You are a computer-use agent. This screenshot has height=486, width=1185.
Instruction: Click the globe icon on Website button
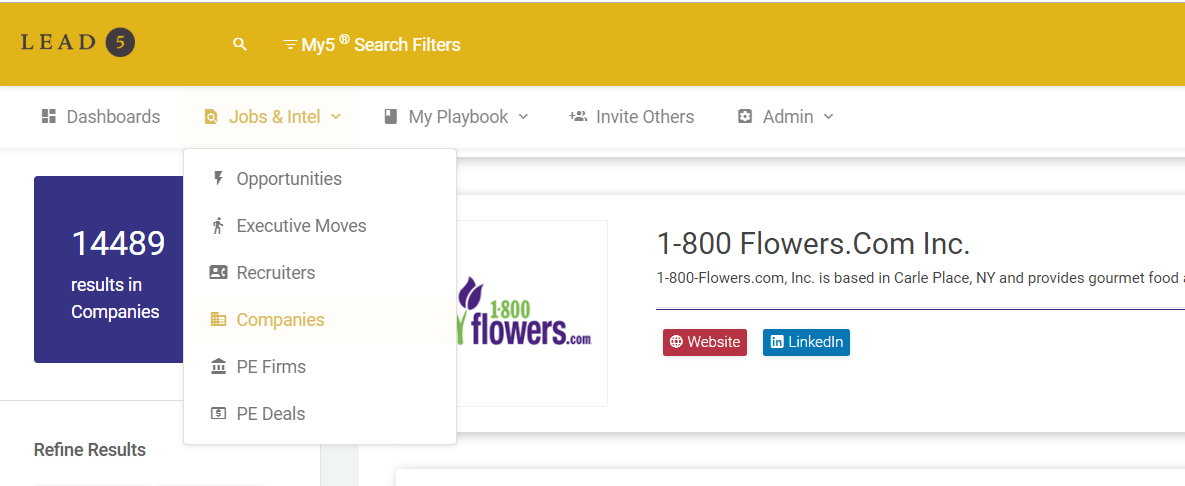[x=676, y=342]
